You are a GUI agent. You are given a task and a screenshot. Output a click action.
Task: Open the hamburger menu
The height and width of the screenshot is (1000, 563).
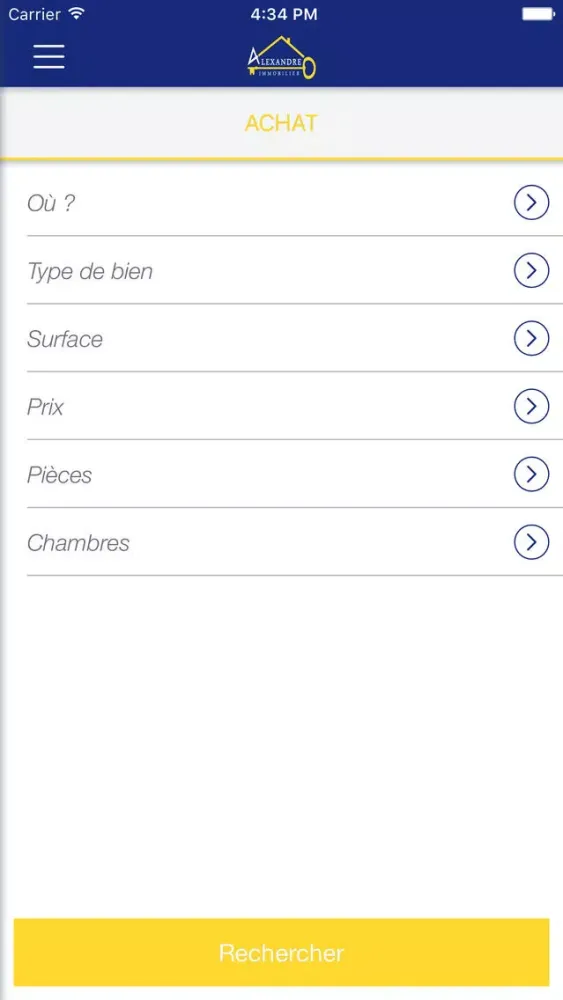click(x=49, y=57)
